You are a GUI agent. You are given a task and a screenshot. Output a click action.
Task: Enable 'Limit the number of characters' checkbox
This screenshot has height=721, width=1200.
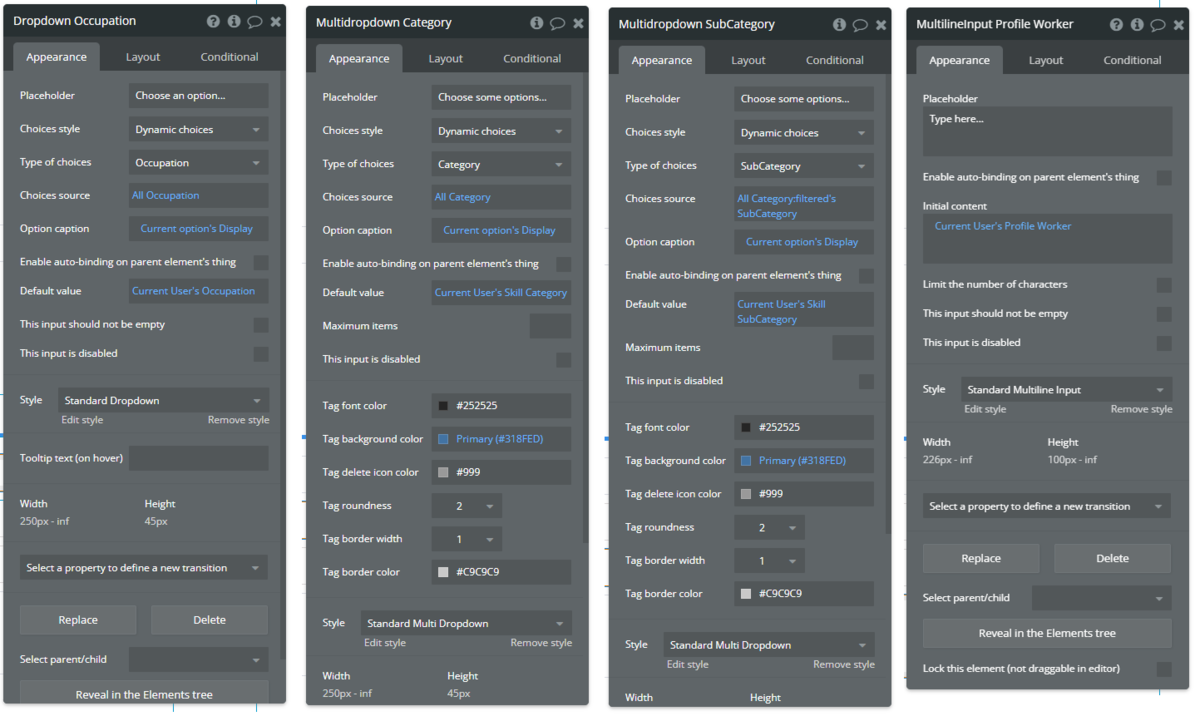[x=1164, y=285]
